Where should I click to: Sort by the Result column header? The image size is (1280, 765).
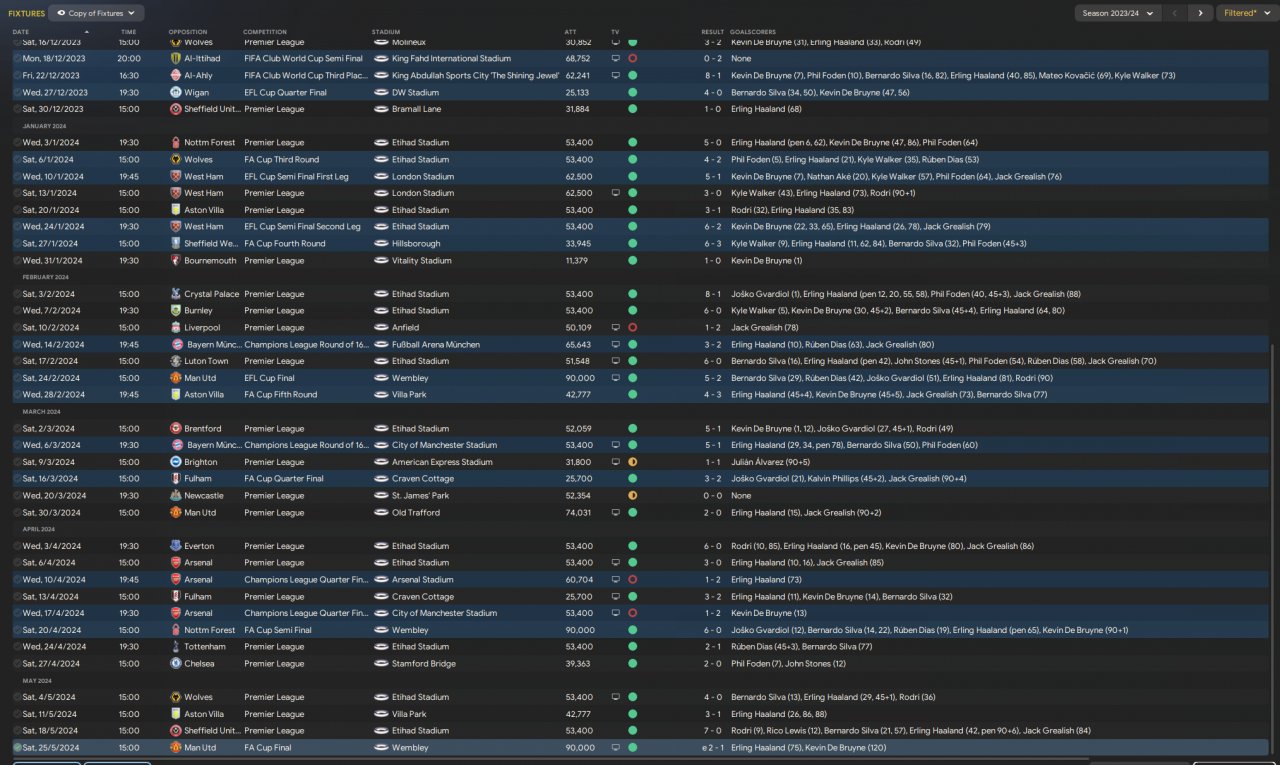[x=712, y=32]
